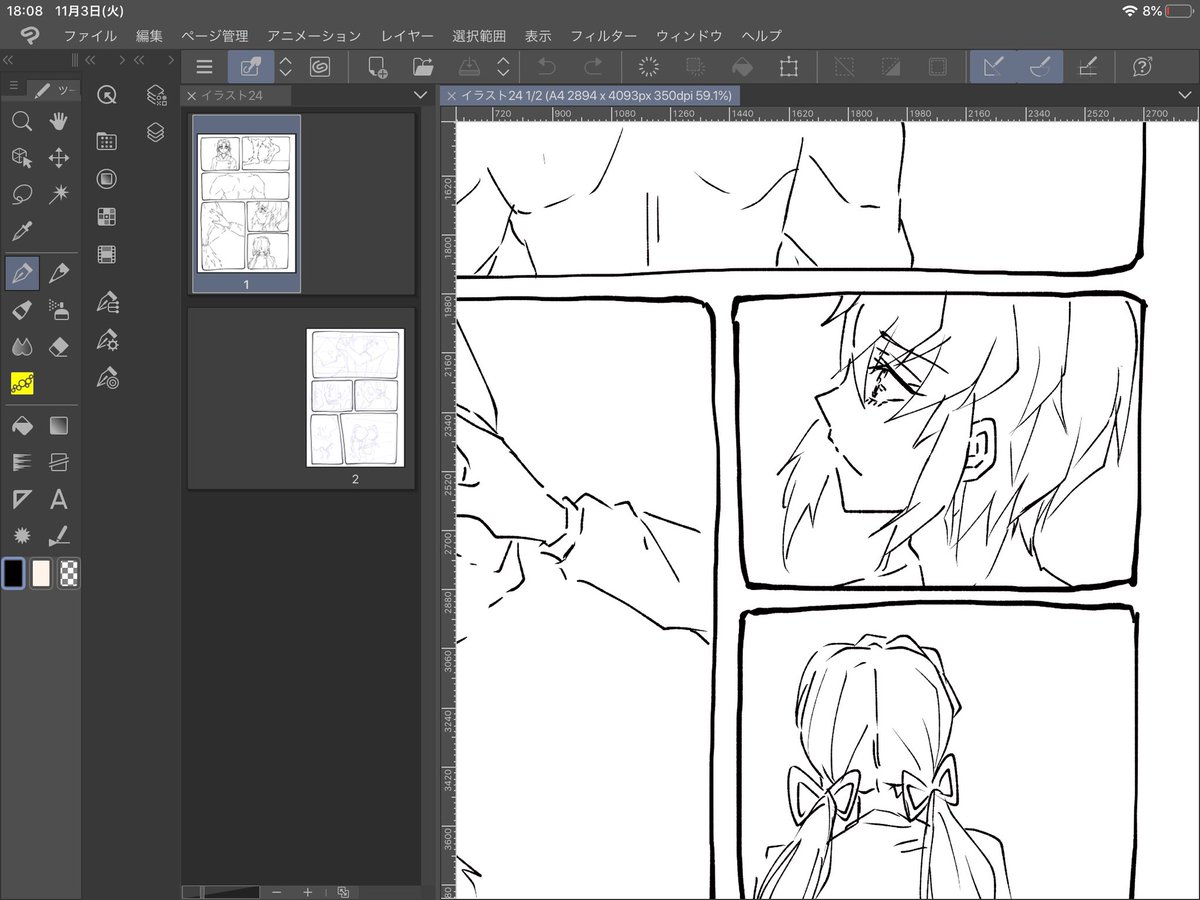Select page 1 thumbnail in page manager
The height and width of the screenshot is (900, 1200).
(245, 204)
